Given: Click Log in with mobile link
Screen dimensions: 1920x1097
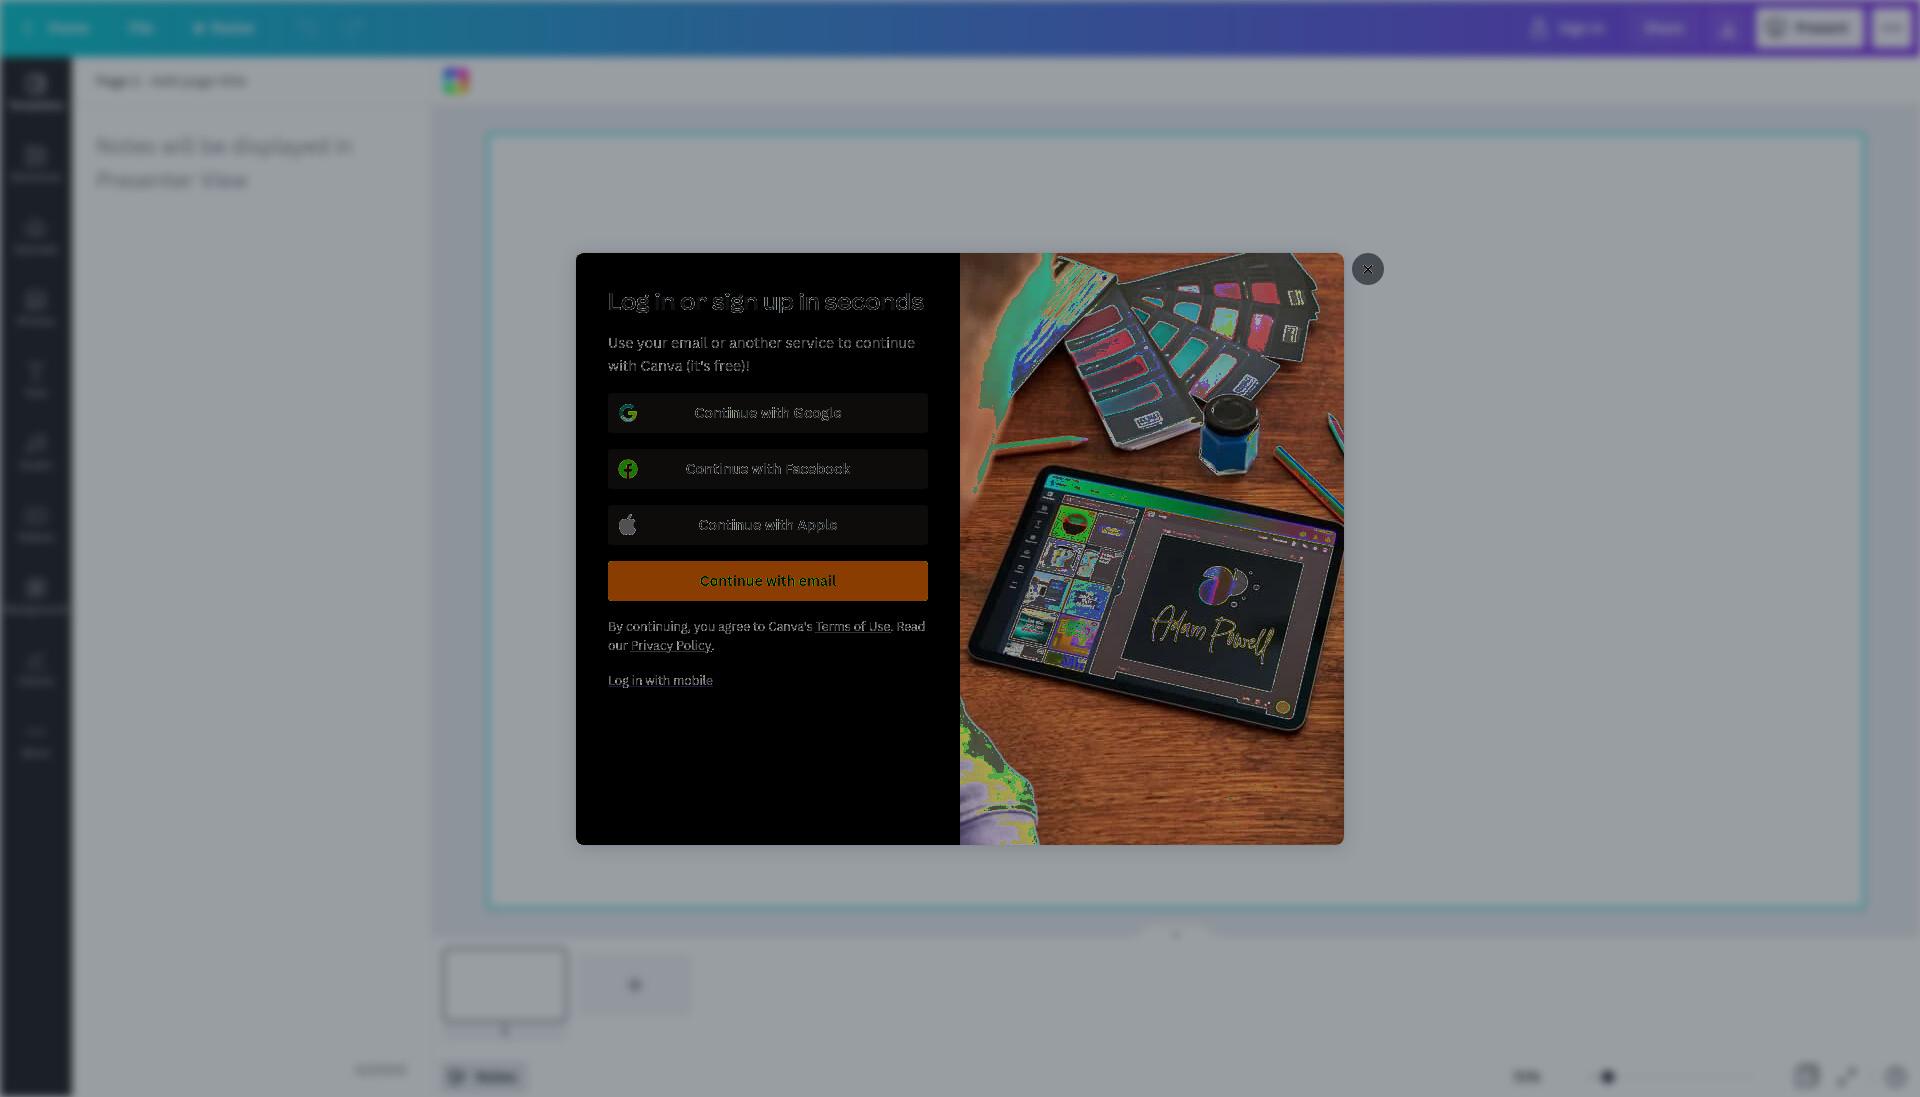Looking at the screenshot, I should (660, 681).
